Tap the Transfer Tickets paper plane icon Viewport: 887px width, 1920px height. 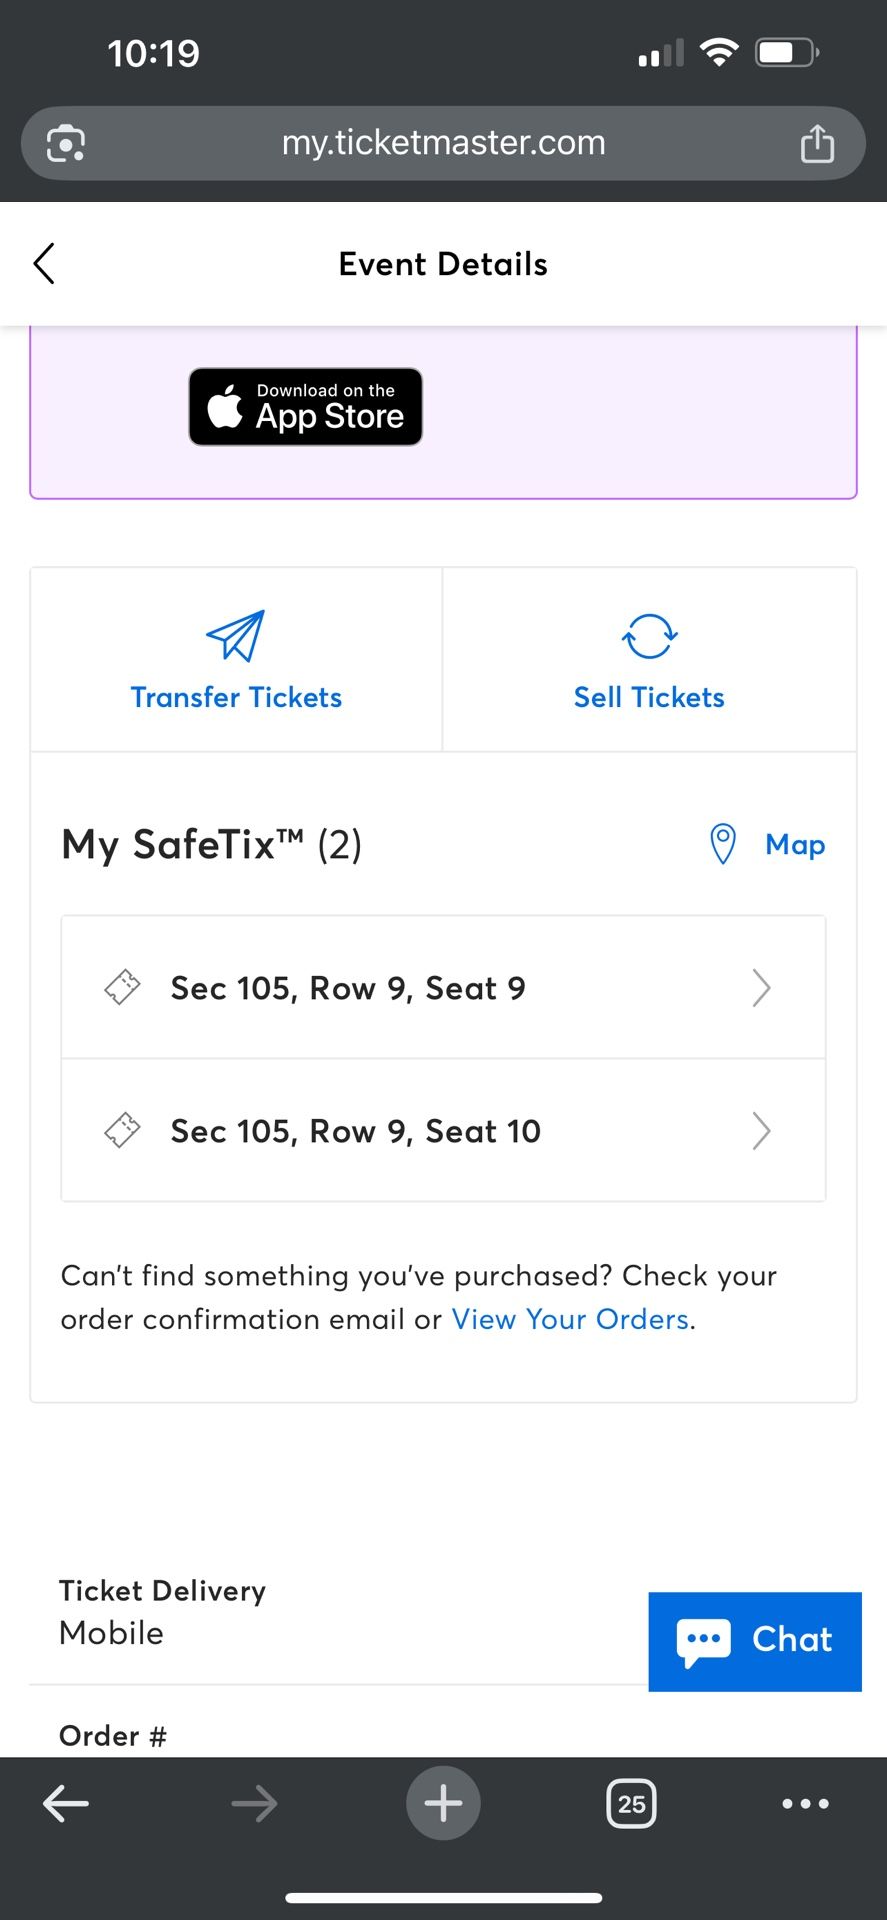[236, 636]
